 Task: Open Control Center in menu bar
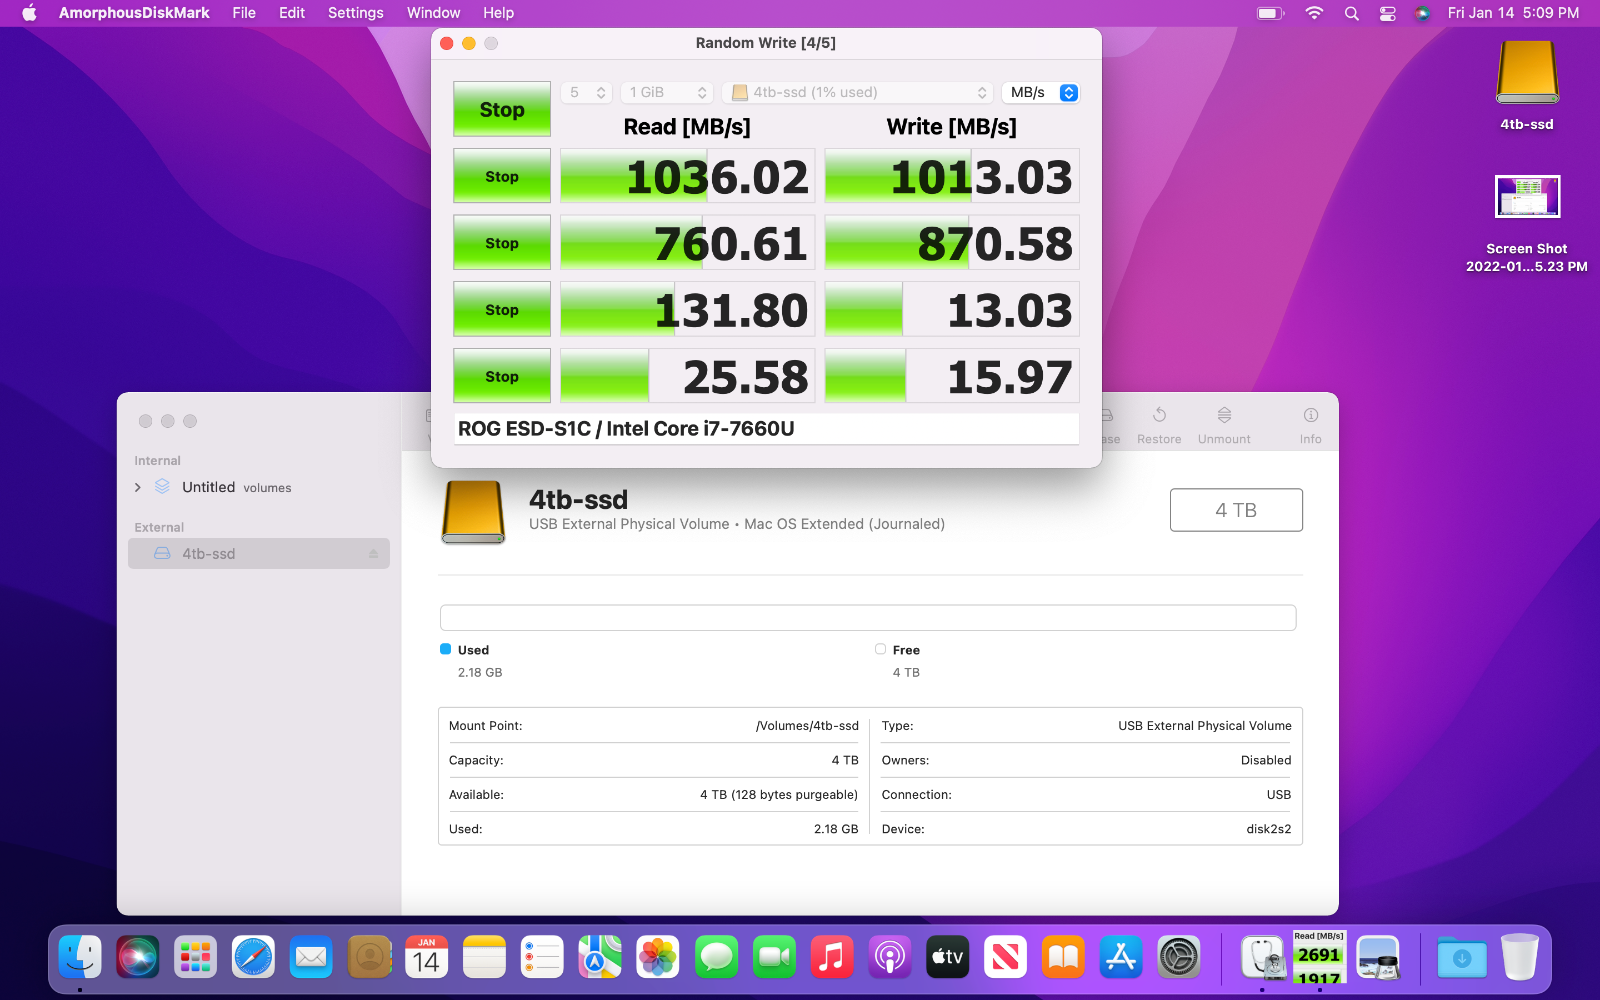click(1388, 13)
